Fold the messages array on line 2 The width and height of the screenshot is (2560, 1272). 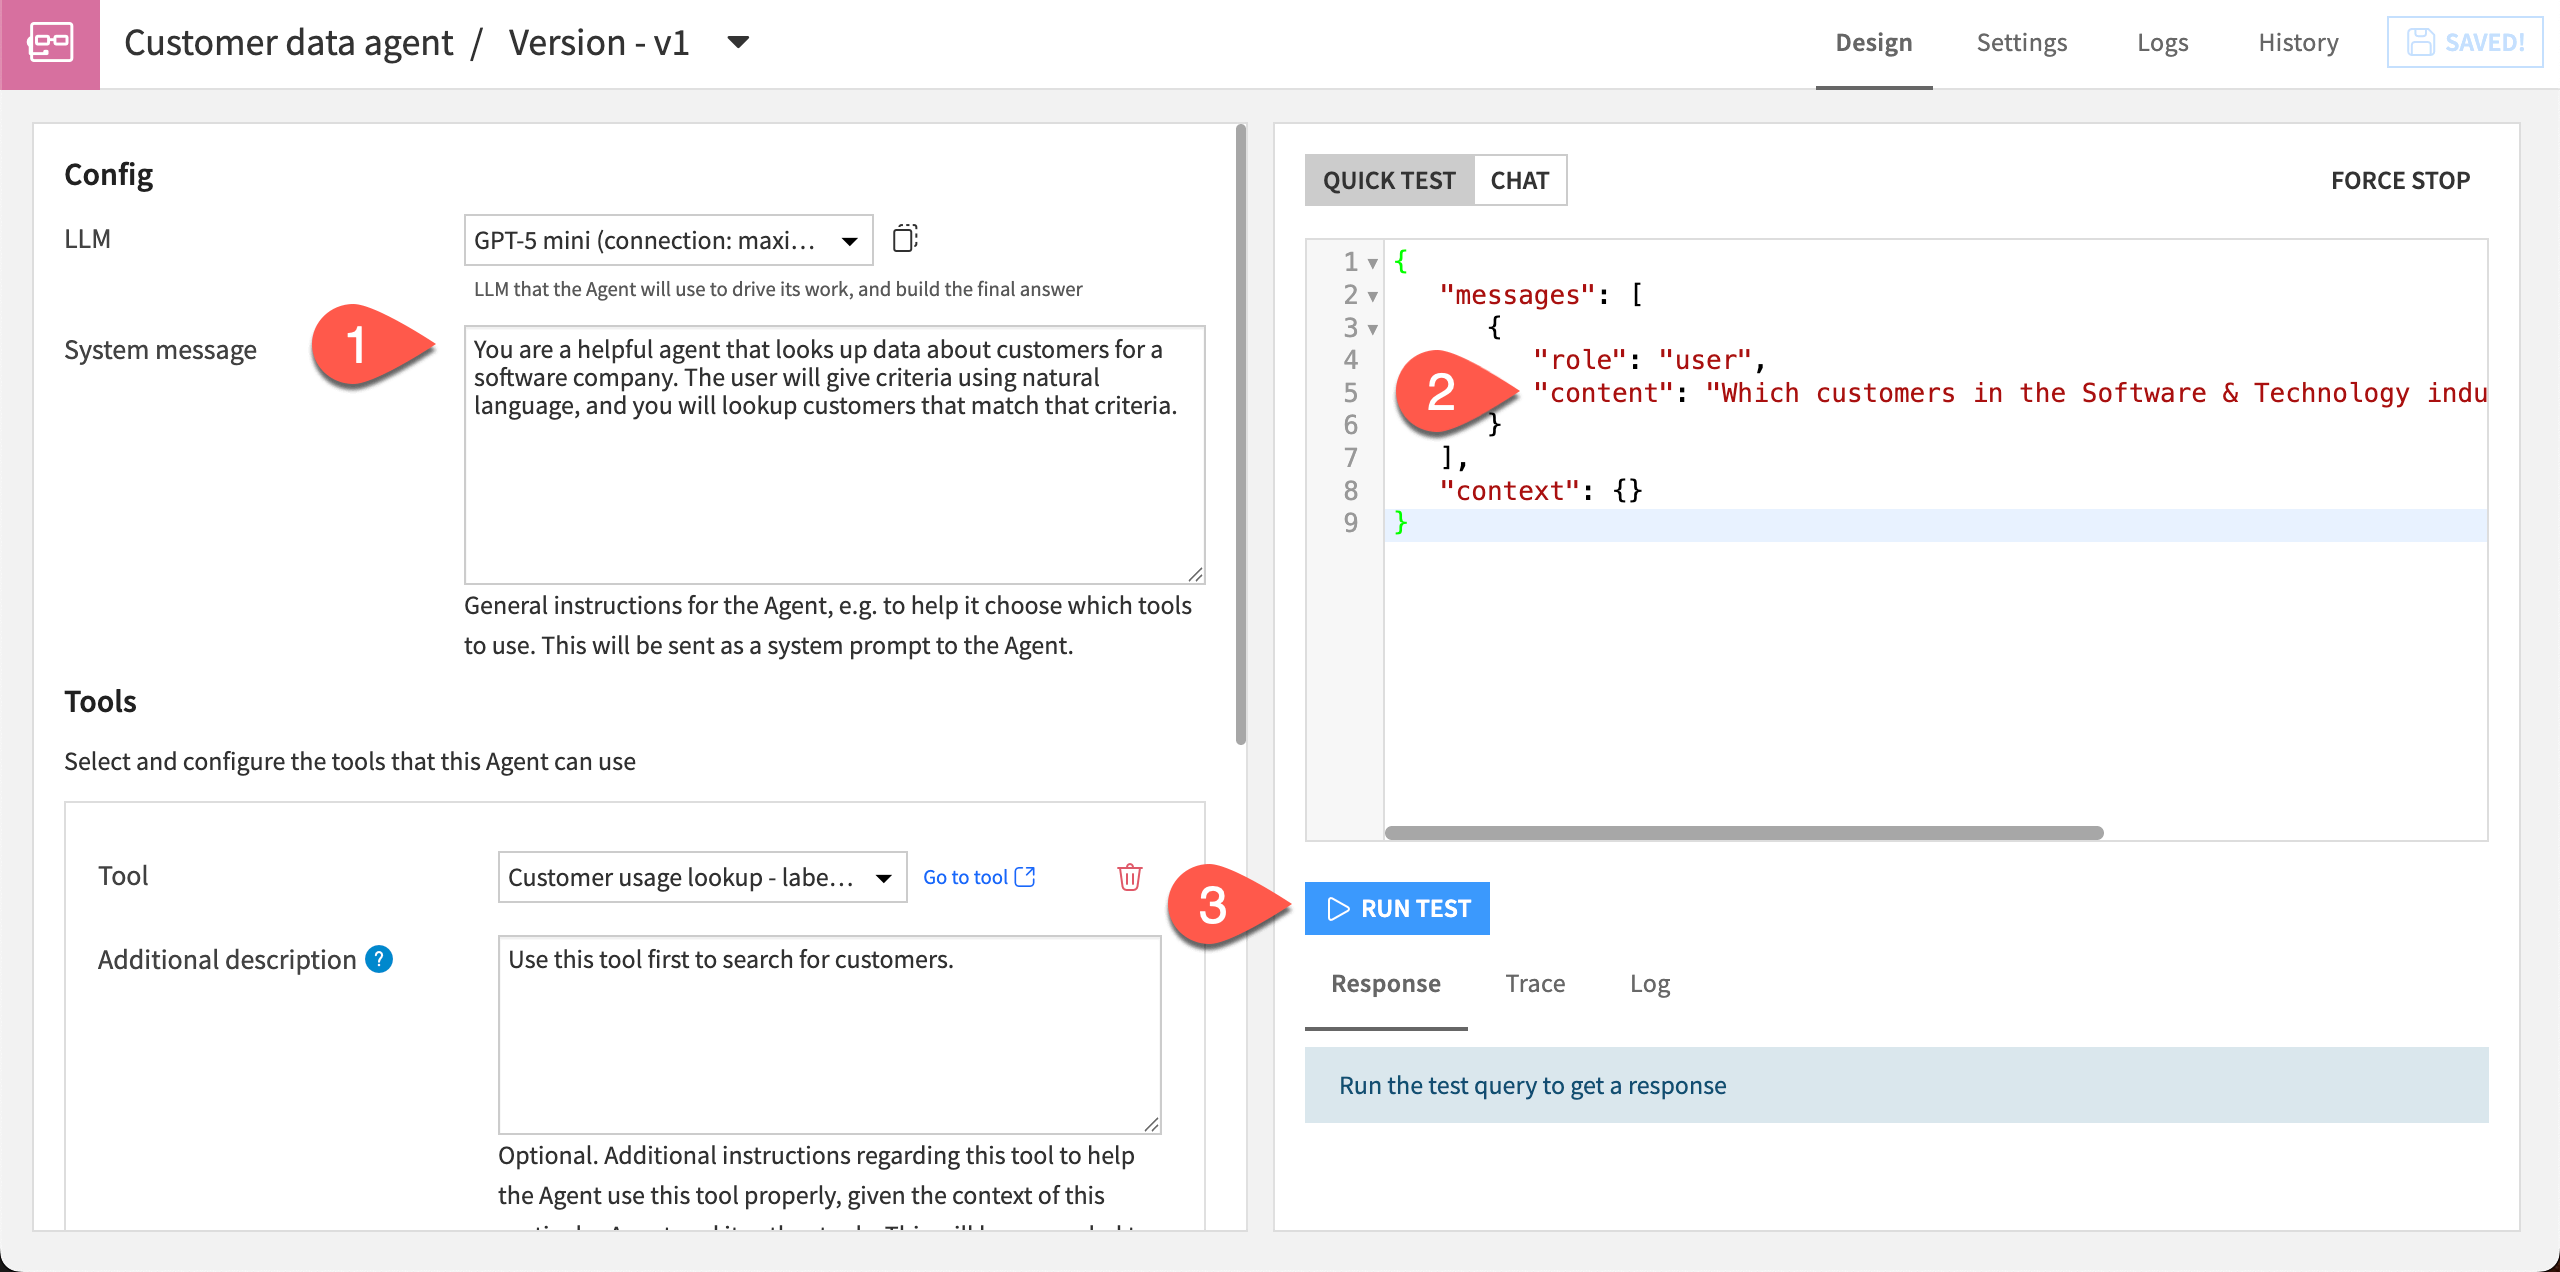(1373, 296)
